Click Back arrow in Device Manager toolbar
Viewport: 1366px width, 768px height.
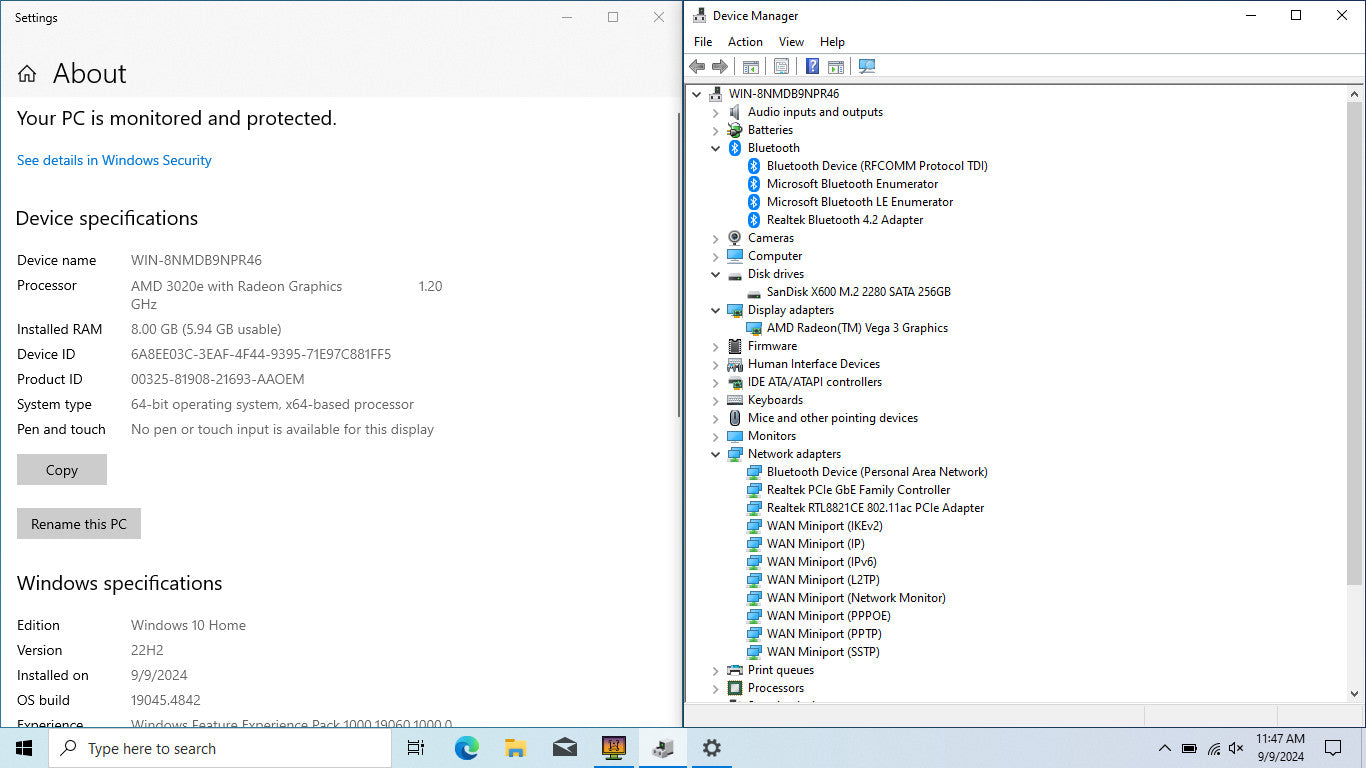coord(697,66)
